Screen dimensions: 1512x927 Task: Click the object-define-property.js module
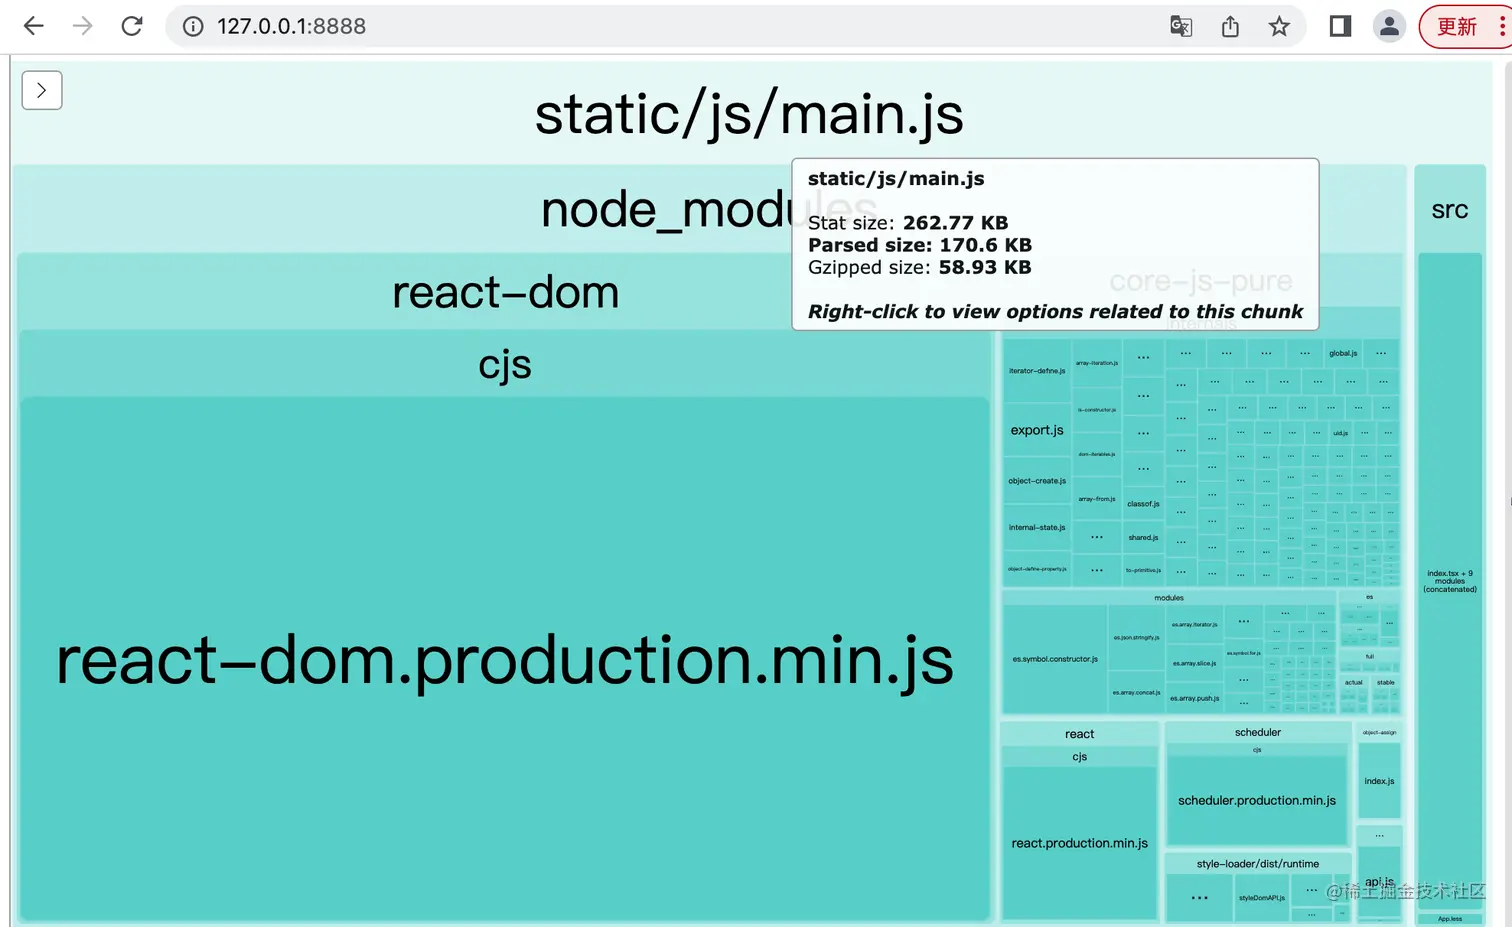pyautogui.click(x=1037, y=569)
